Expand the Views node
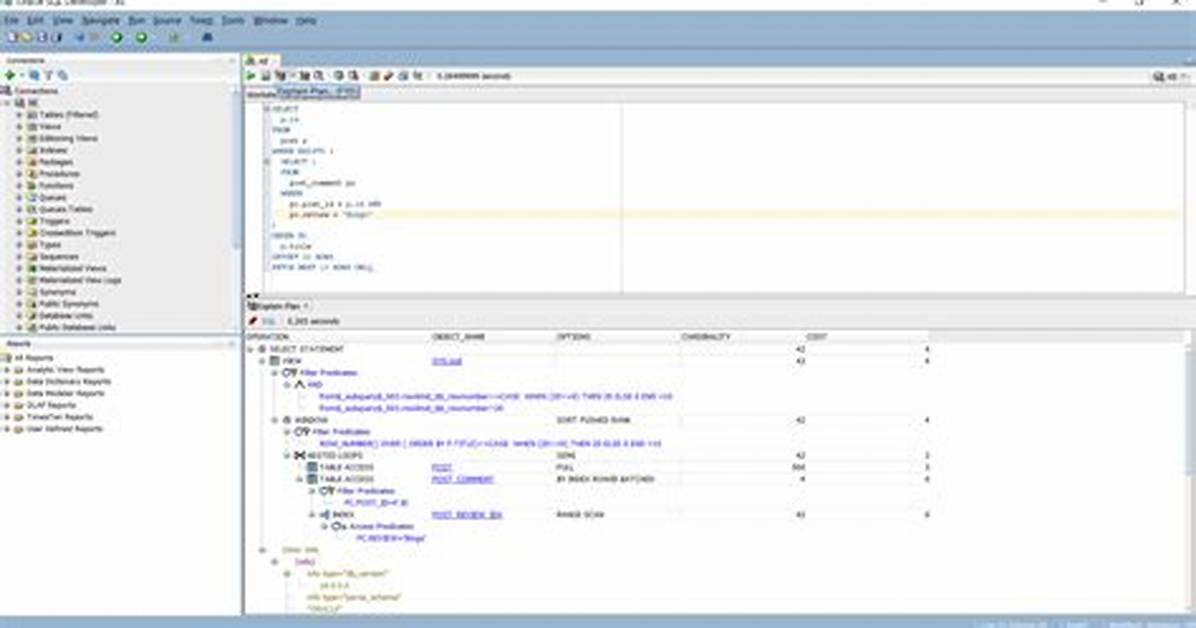 [x=20, y=127]
